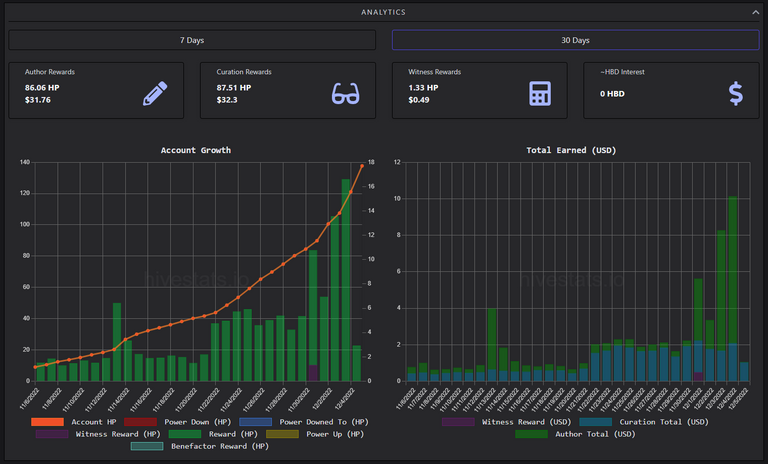The image size is (768, 464).
Task: Click the $32.3 curation rewards amount
Action: click(x=227, y=100)
